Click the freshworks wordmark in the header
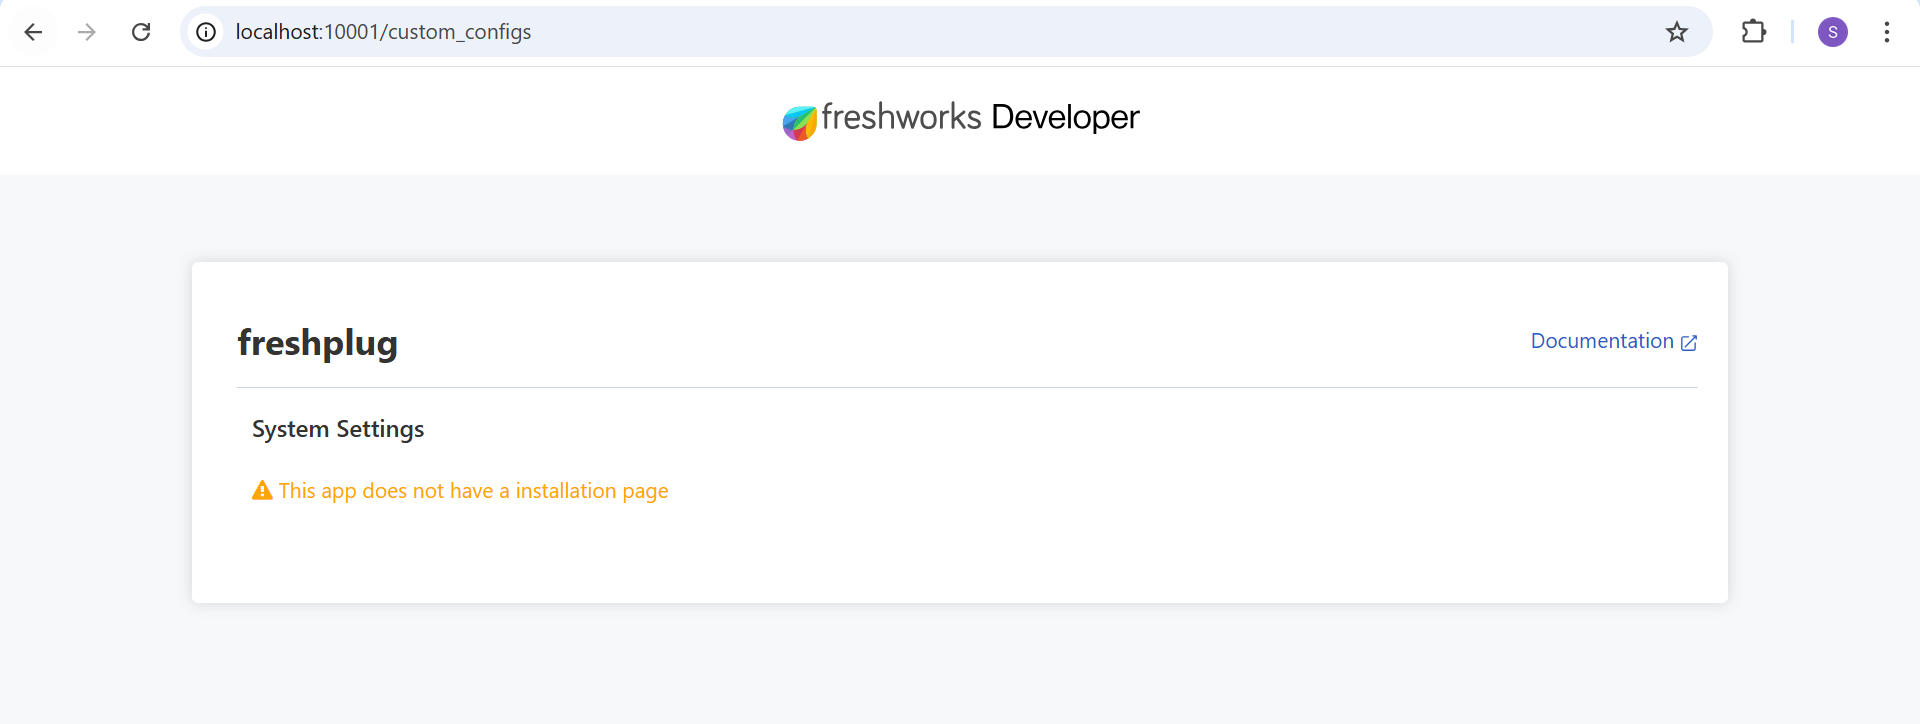This screenshot has width=1920, height=724. [901, 117]
